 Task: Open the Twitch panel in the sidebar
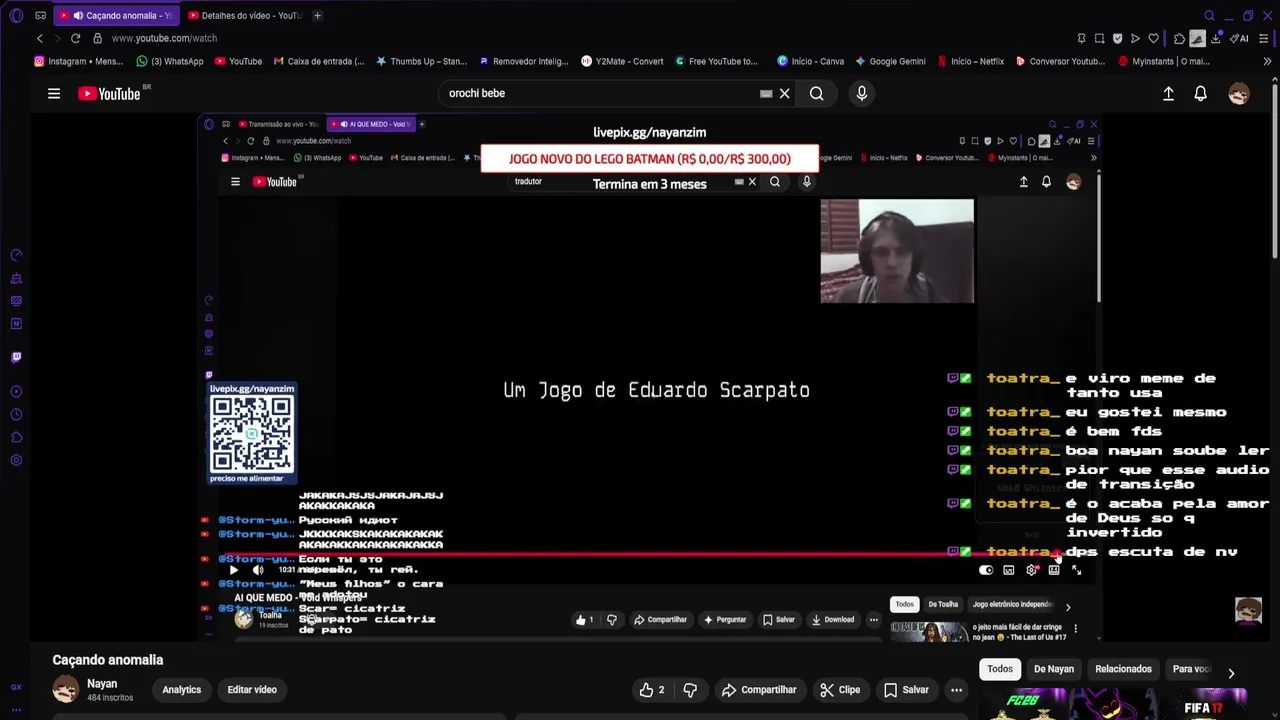[x=16, y=357]
